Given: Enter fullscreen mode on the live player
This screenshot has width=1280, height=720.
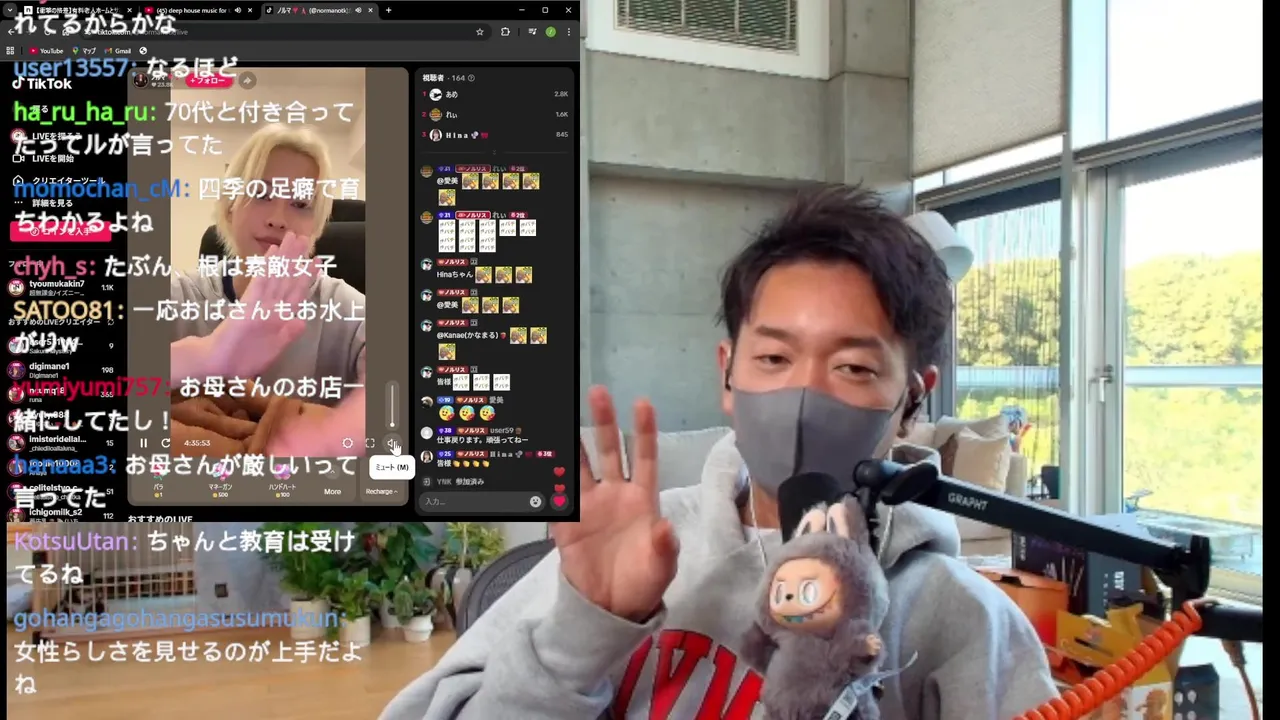Looking at the screenshot, I should coord(369,443).
